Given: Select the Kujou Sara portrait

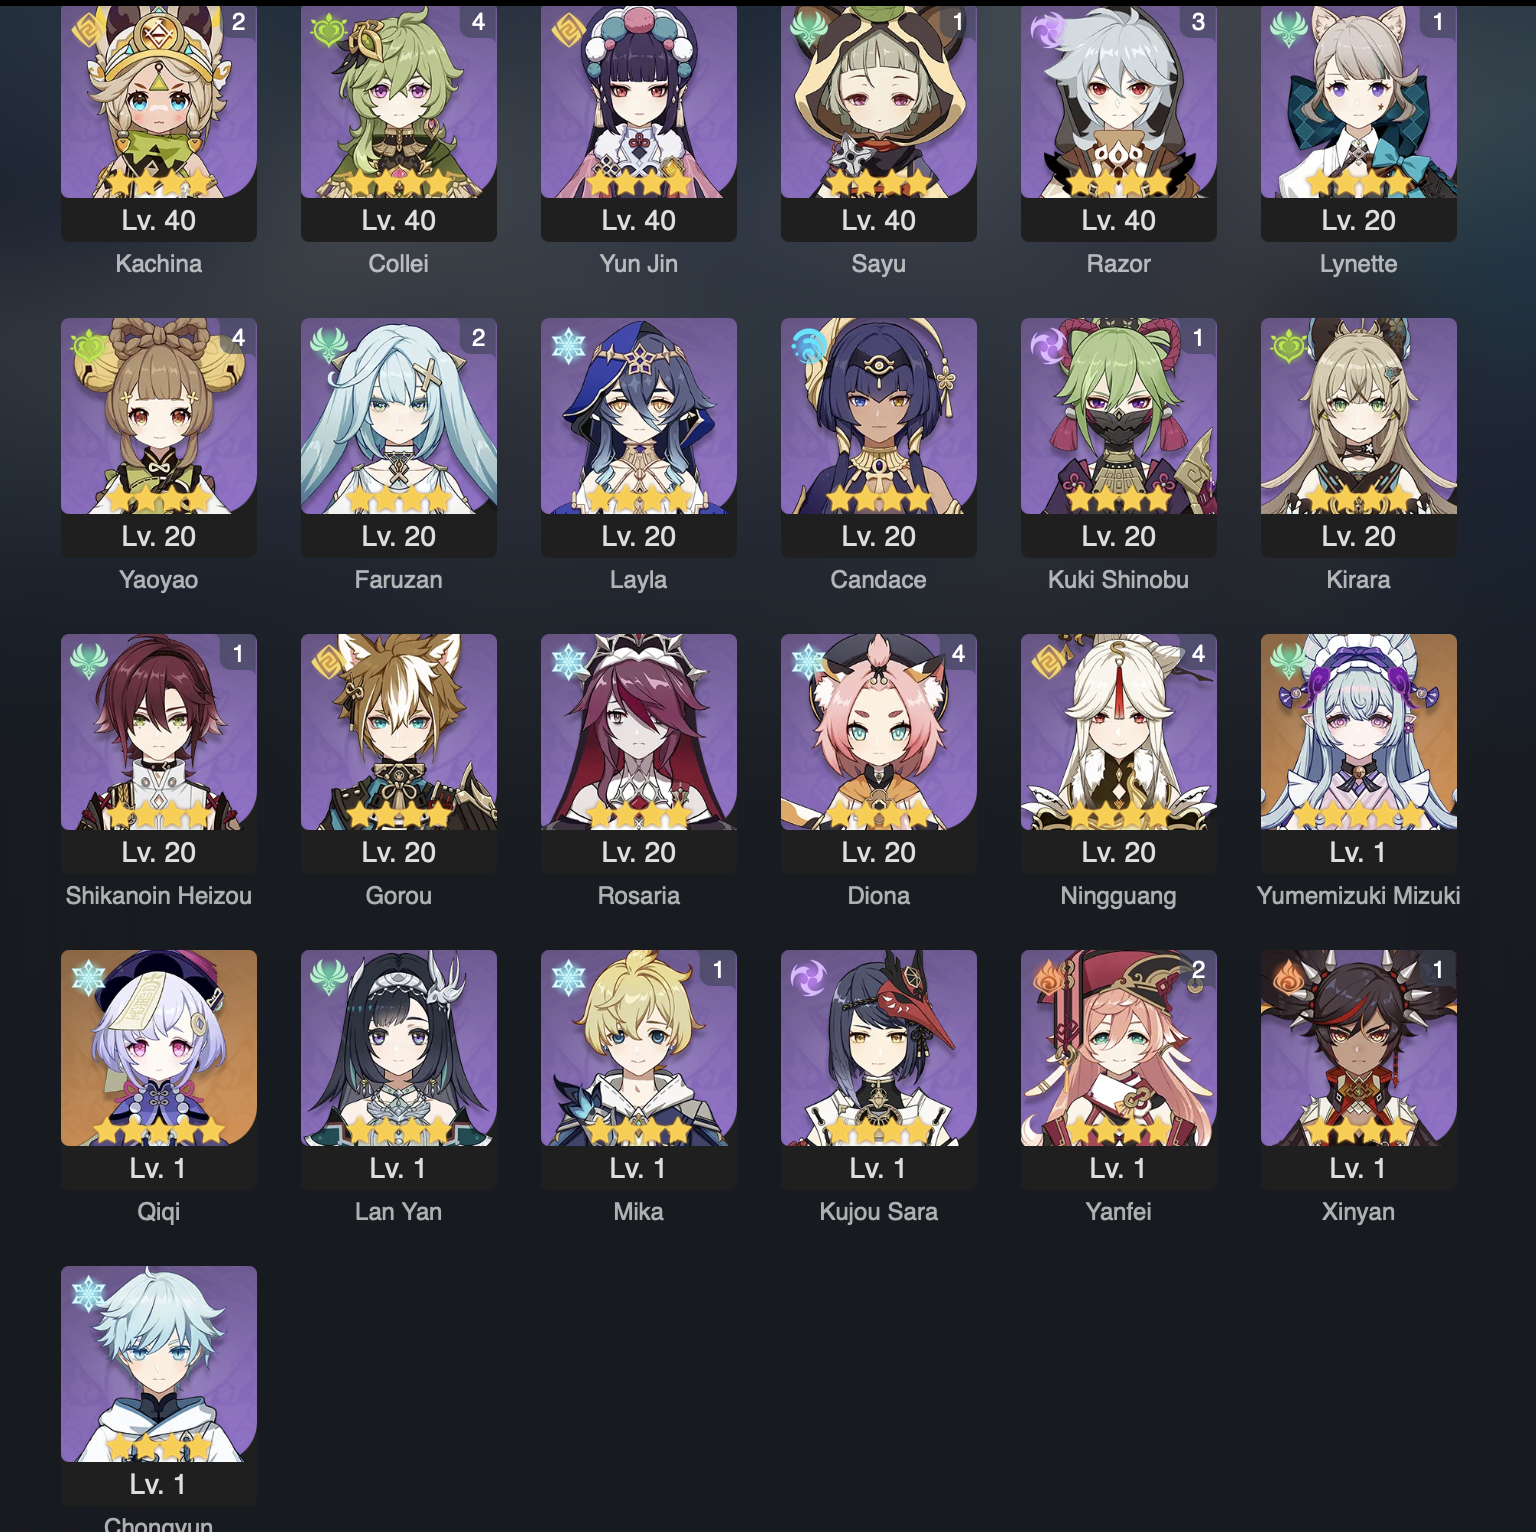Looking at the screenshot, I should pyautogui.click(x=879, y=1048).
